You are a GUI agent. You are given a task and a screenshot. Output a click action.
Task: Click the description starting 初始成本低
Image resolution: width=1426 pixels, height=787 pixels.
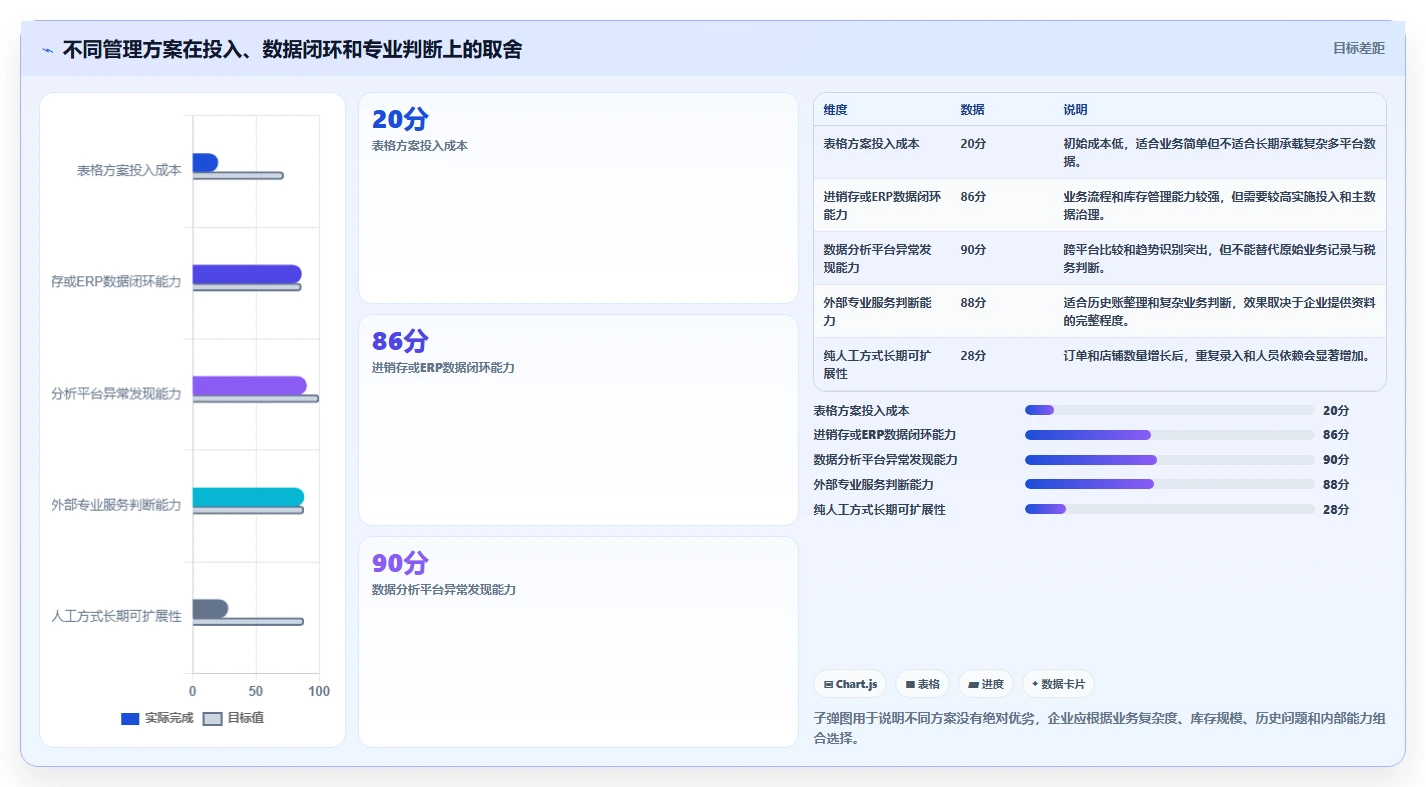(1219, 153)
